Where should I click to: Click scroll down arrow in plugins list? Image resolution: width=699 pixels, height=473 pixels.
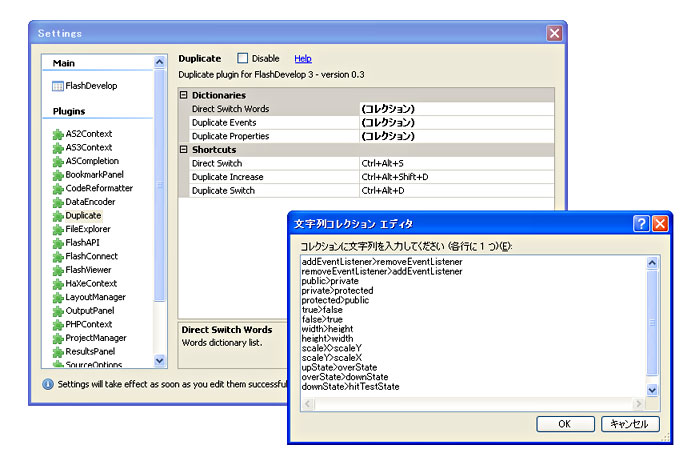click(x=160, y=360)
